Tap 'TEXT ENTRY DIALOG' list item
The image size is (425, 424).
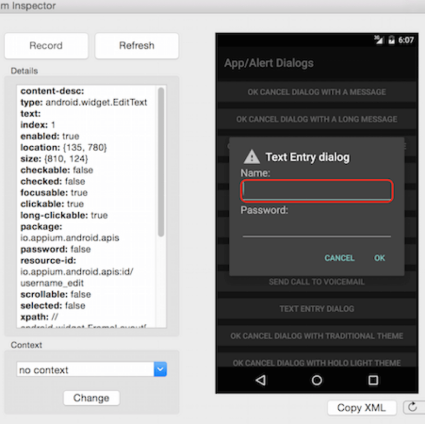click(x=317, y=309)
